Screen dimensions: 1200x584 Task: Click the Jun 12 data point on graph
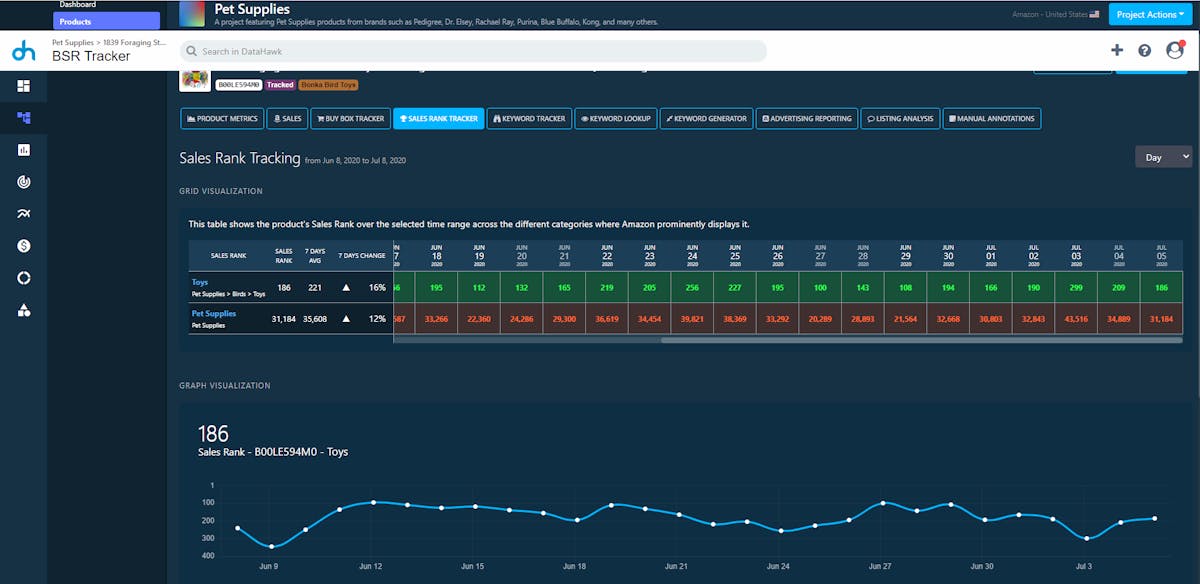point(373,502)
